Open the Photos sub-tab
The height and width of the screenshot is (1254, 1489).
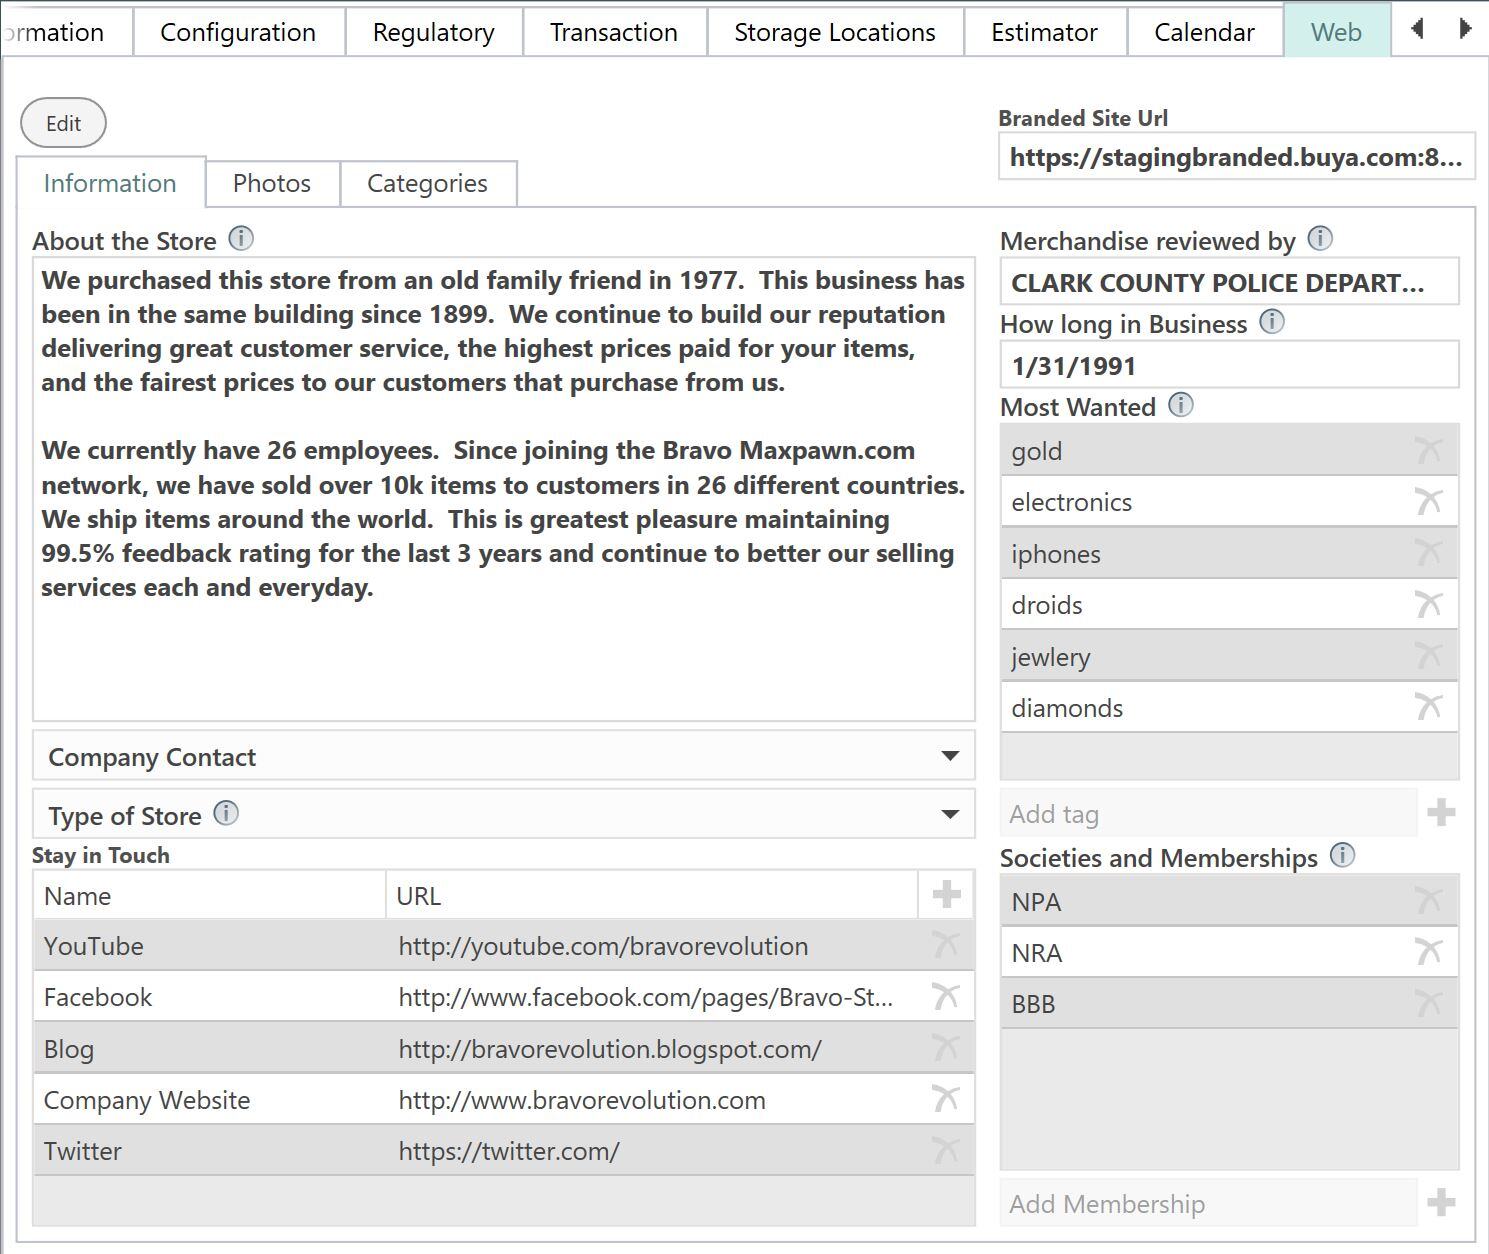[x=272, y=183]
